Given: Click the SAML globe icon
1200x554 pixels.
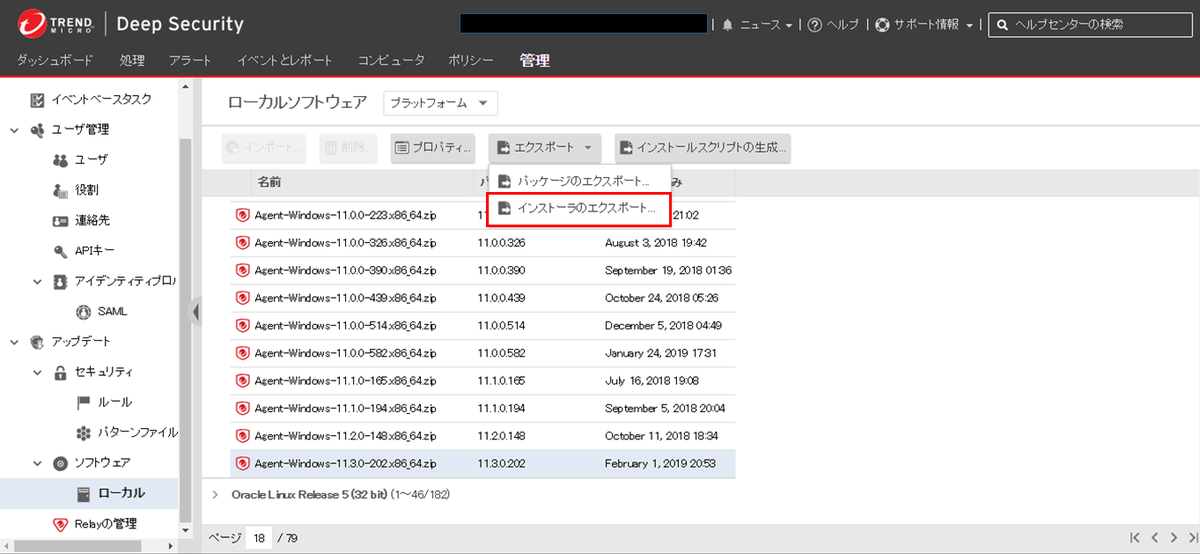Looking at the screenshot, I should 84,311.
